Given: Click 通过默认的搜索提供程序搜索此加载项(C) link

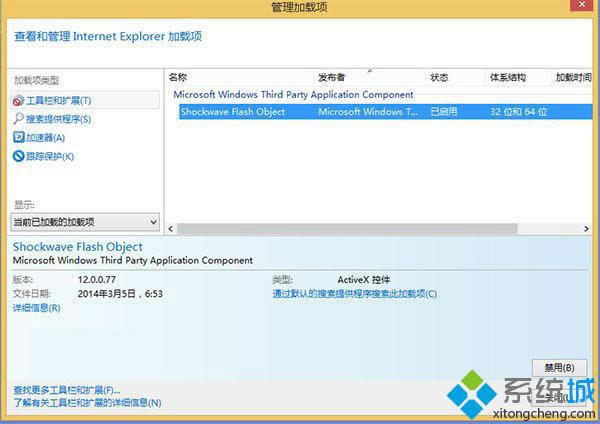Looking at the screenshot, I should click(355, 294).
